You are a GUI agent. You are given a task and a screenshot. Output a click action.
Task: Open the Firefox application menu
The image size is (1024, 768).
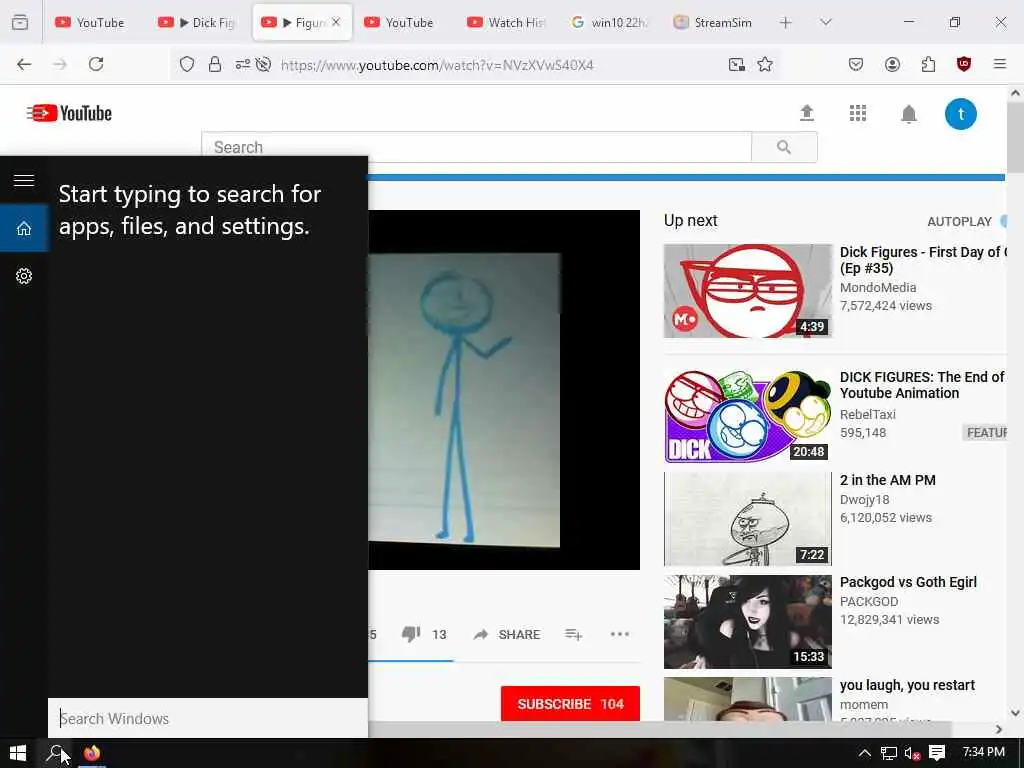tap(999, 64)
